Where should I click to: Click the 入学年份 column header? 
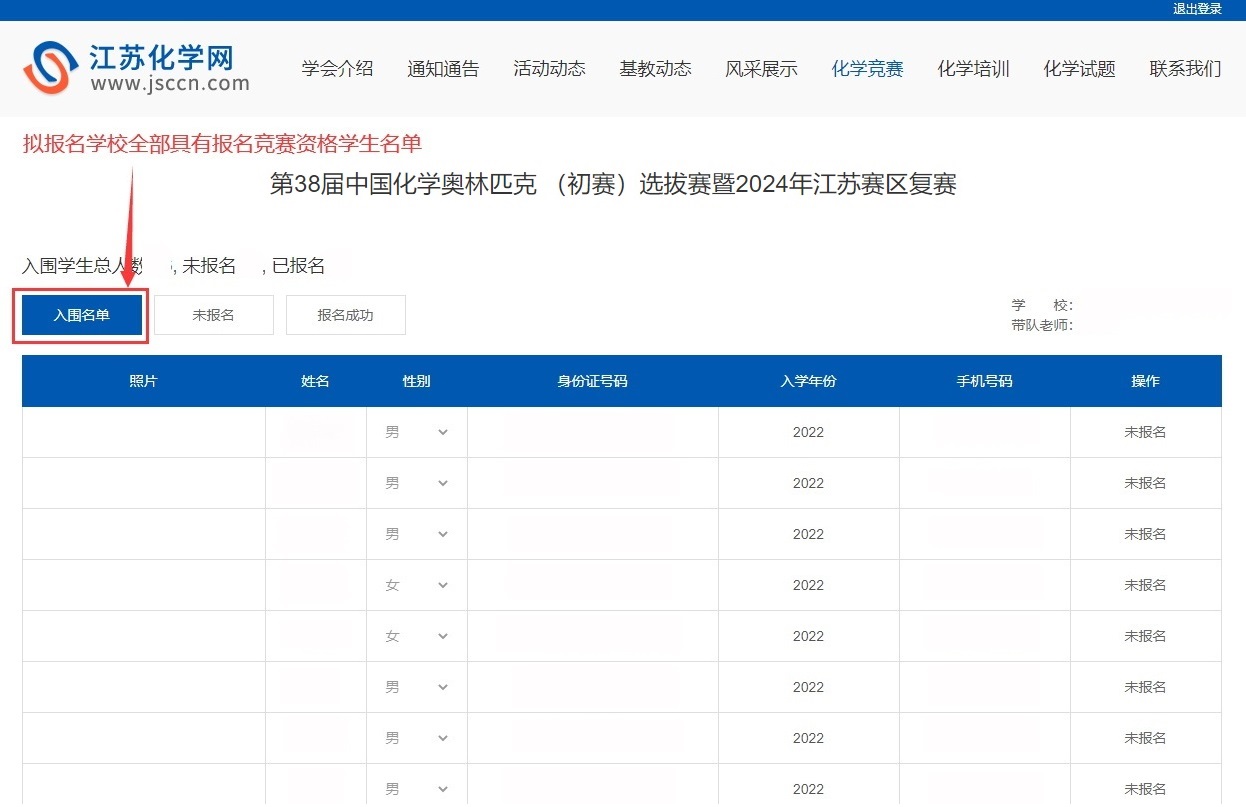(808, 381)
